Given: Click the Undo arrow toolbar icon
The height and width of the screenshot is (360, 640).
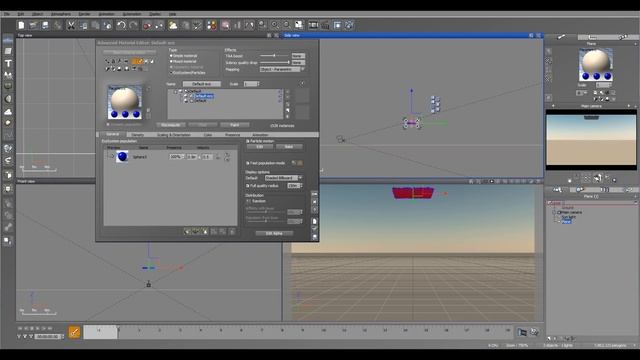Looking at the screenshot, I should tap(121, 25).
